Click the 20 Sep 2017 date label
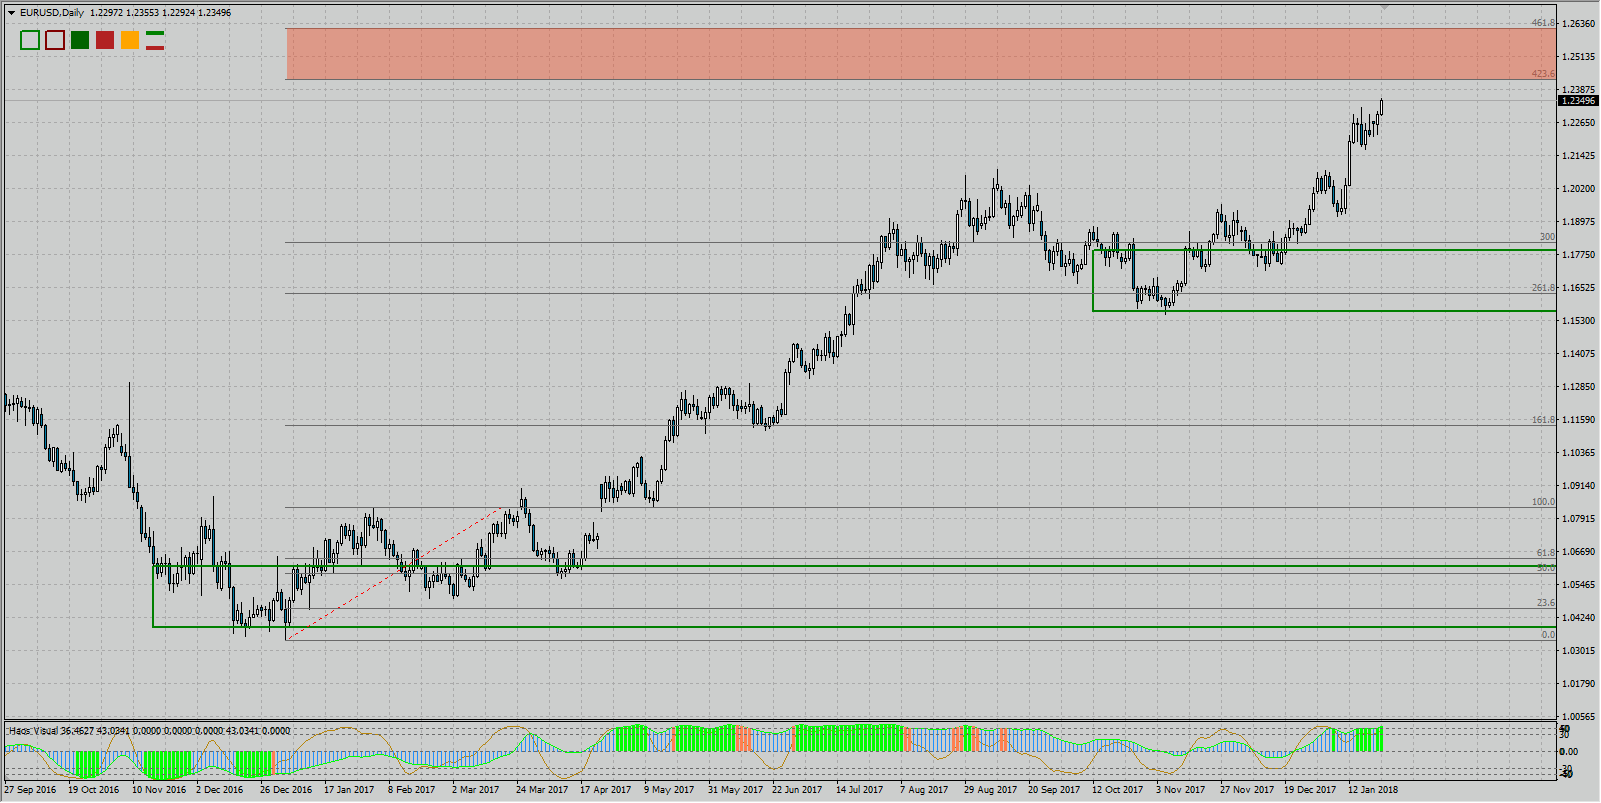The image size is (1601, 803). tap(1054, 790)
